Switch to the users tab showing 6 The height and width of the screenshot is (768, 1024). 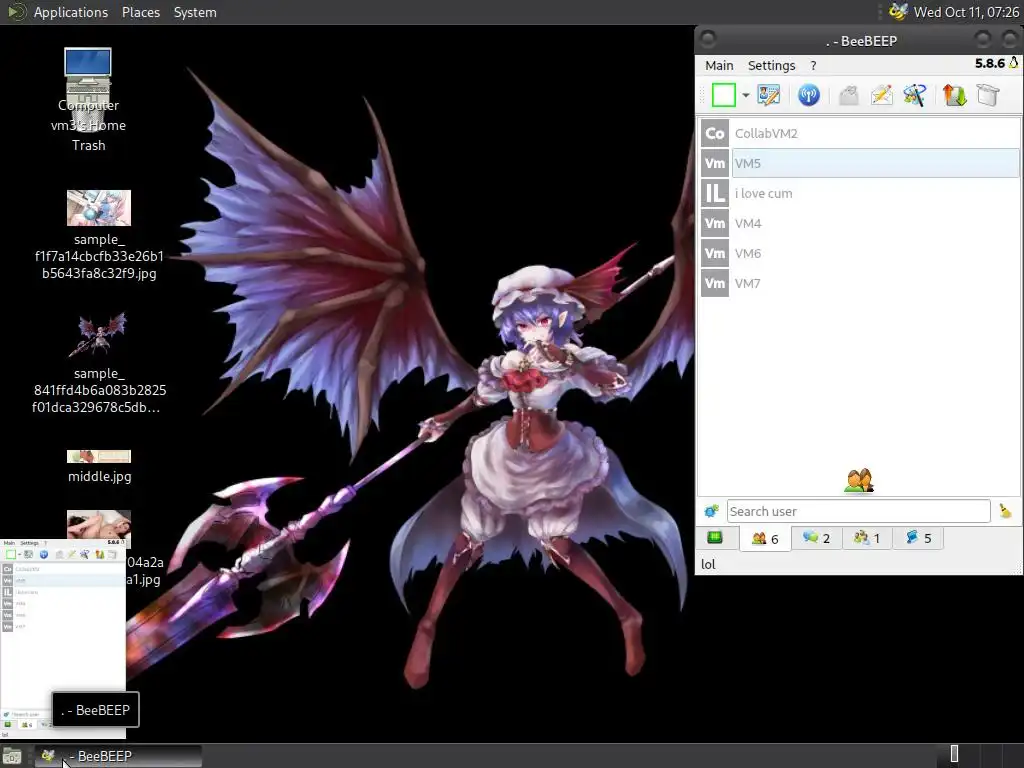coord(765,539)
